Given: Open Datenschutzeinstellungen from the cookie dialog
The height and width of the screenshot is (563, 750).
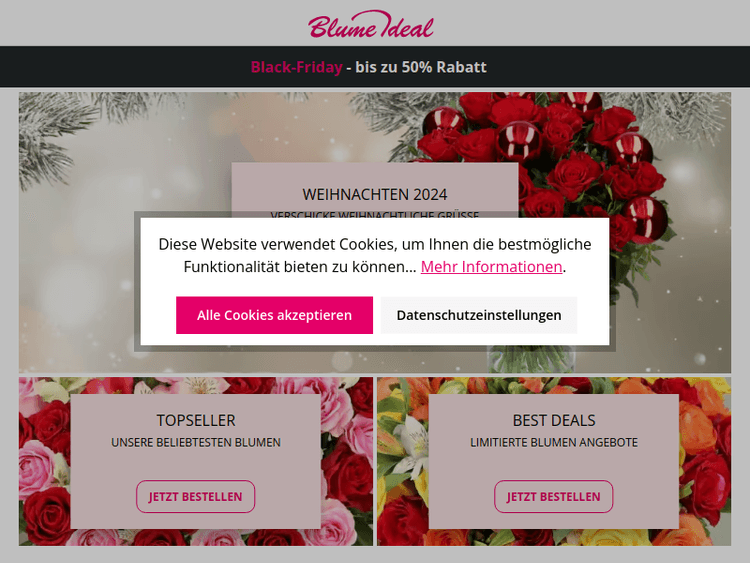Looking at the screenshot, I should pyautogui.click(x=479, y=315).
